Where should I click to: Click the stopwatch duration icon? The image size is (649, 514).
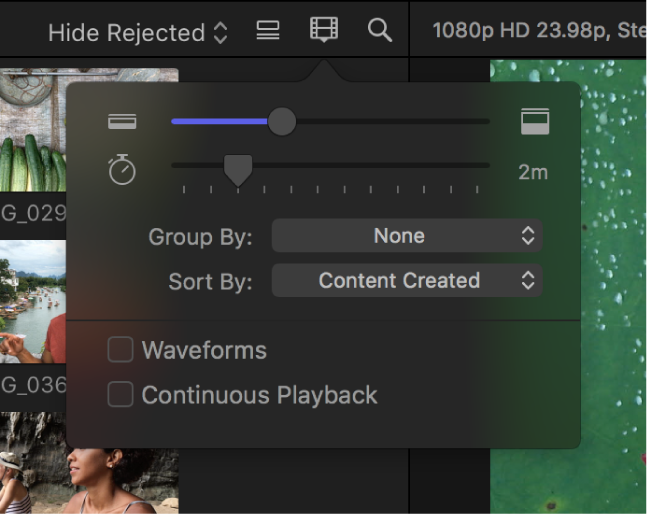coord(122,171)
